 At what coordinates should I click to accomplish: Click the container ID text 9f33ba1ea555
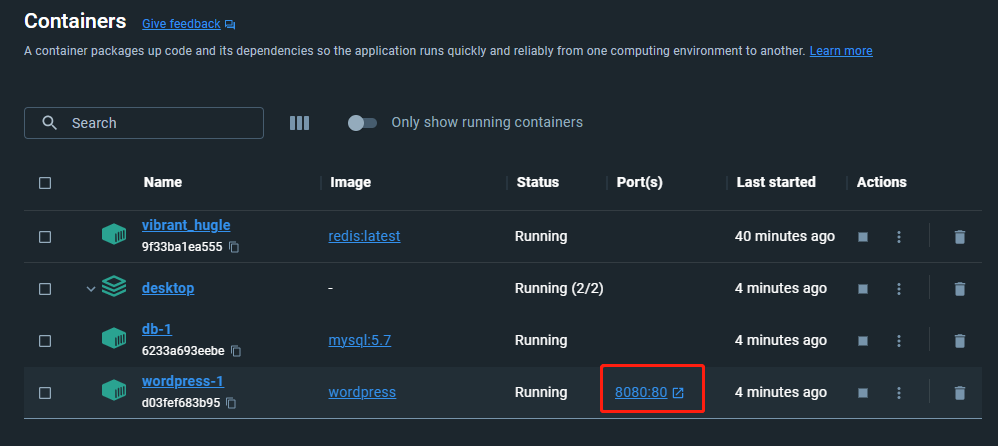pos(182,247)
